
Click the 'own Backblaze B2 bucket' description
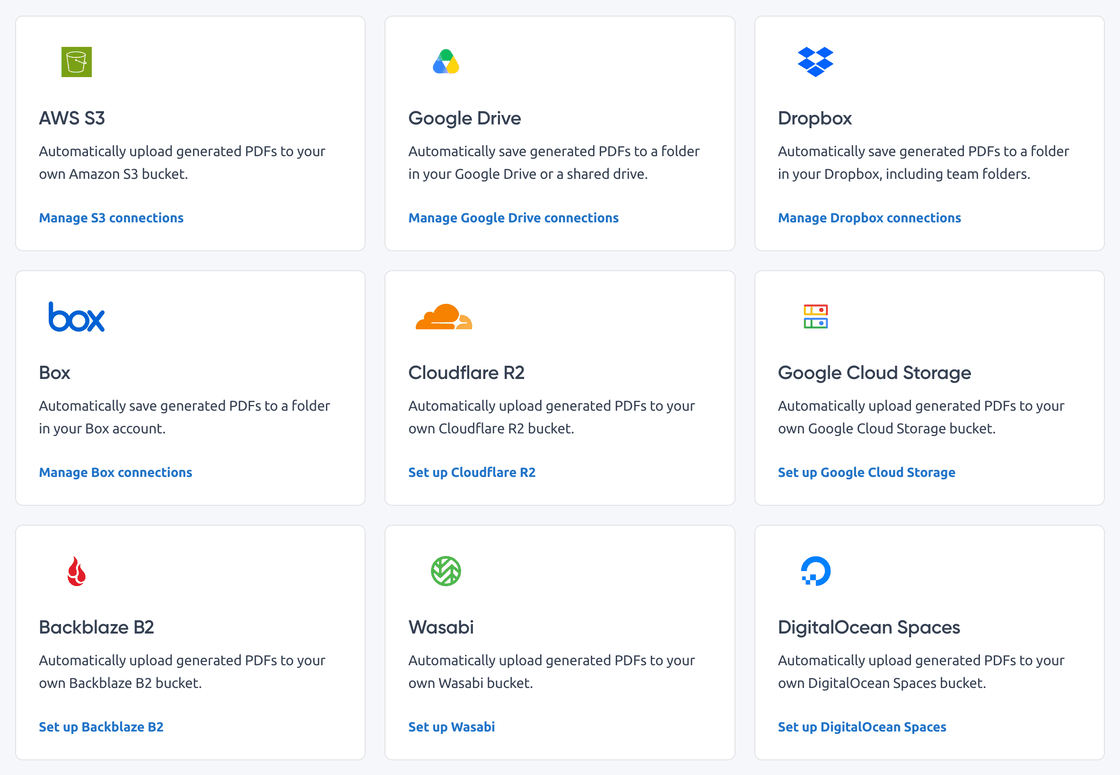[x=120, y=684]
